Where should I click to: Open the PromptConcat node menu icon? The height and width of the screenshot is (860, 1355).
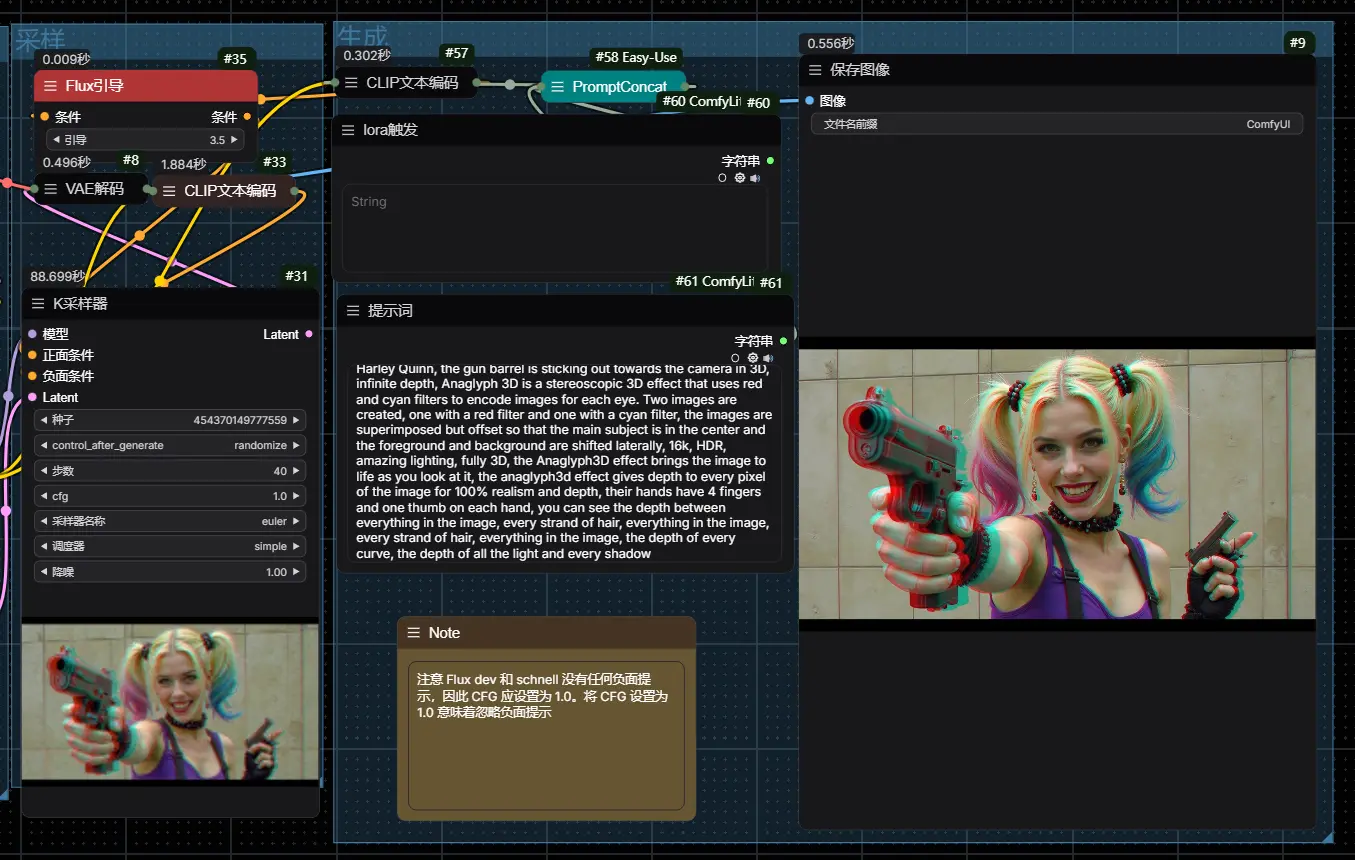(557, 87)
